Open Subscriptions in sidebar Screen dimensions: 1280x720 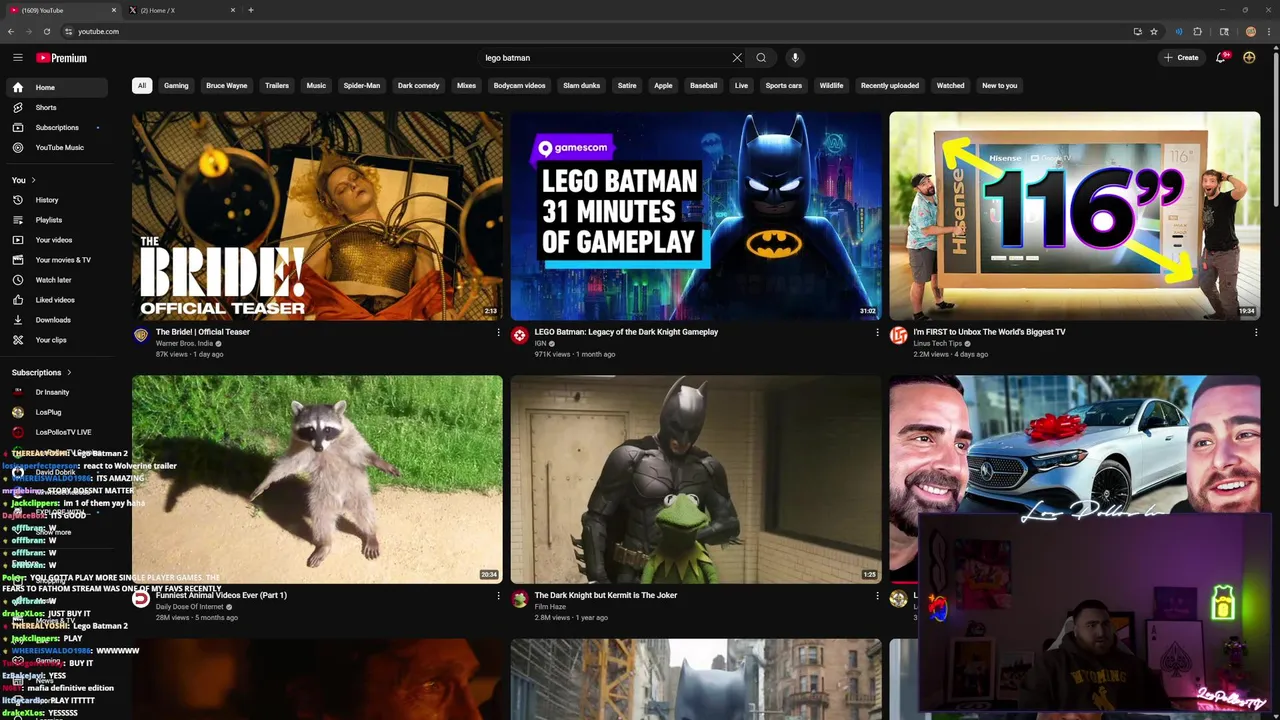(56, 127)
